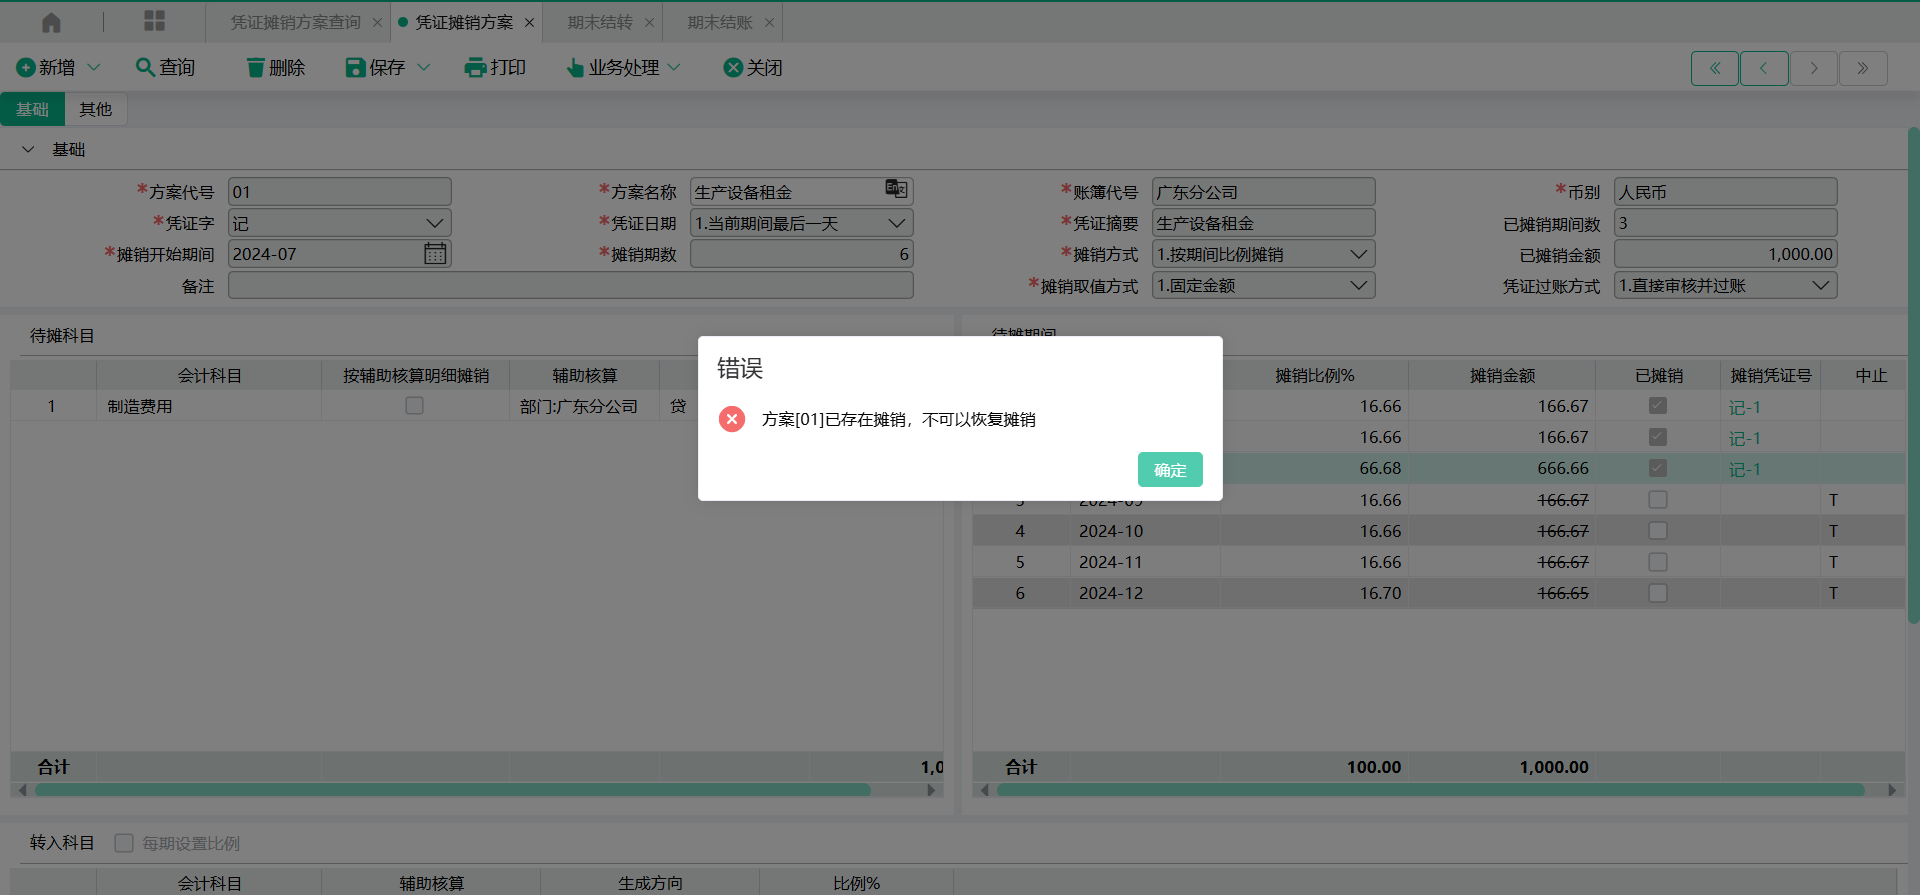Open the 凭证过账方式 dropdown

click(x=1820, y=285)
